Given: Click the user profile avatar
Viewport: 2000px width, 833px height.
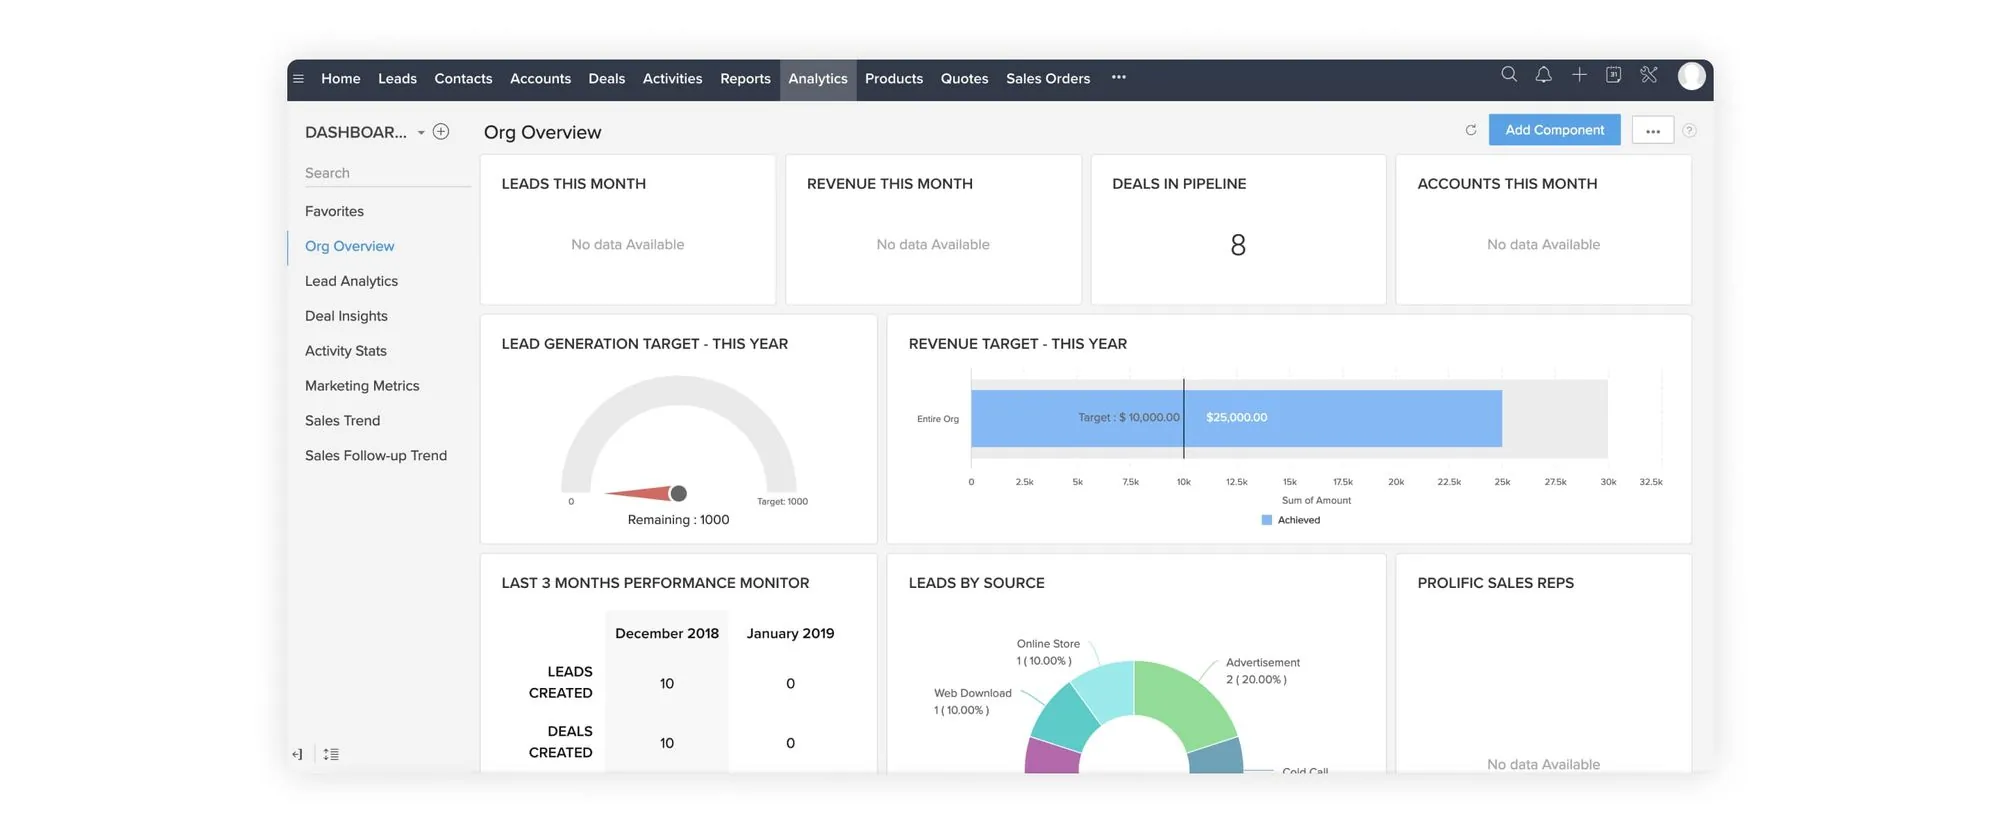Looking at the screenshot, I should (1691, 76).
